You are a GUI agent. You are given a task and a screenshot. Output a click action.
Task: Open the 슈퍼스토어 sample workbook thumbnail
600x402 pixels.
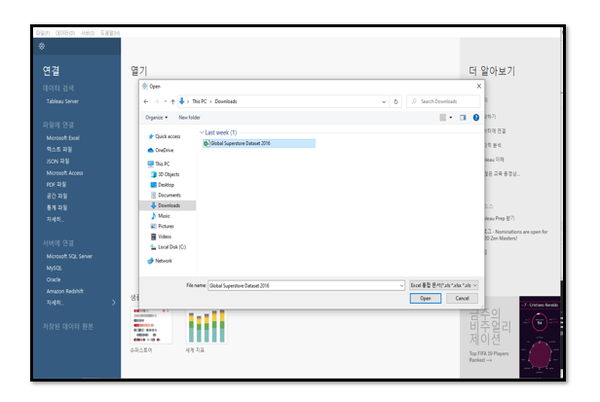[x=152, y=327]
